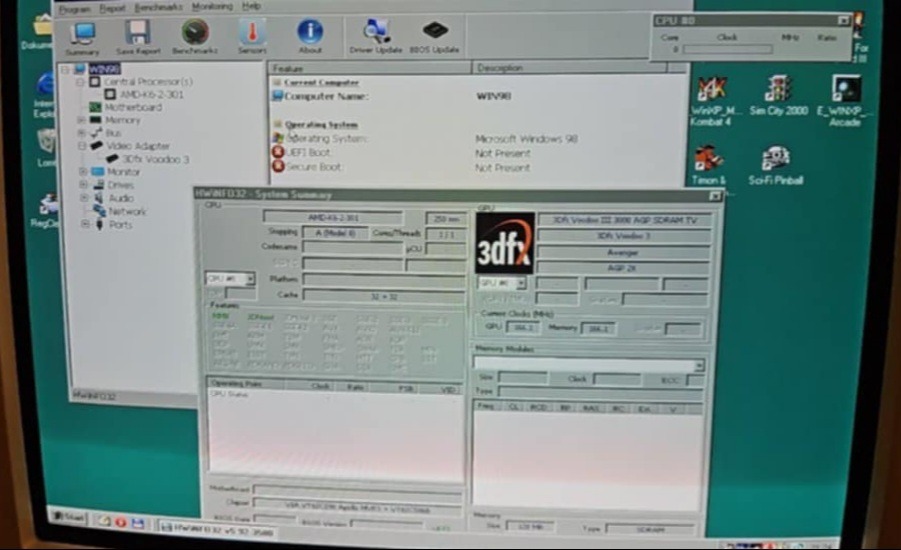Open the Program menu
Viewport: 901px width, 550px height.
(75, 9)
